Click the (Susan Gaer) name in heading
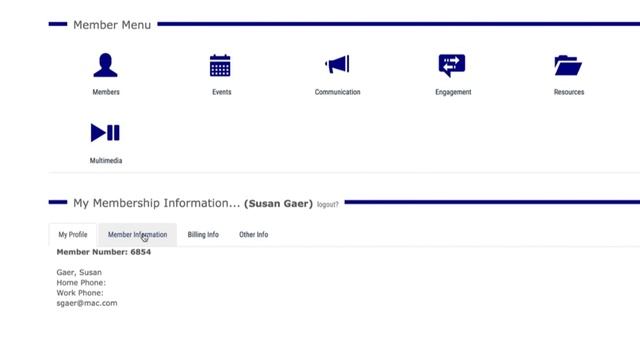The image size is (640, 360). [278, 203]
